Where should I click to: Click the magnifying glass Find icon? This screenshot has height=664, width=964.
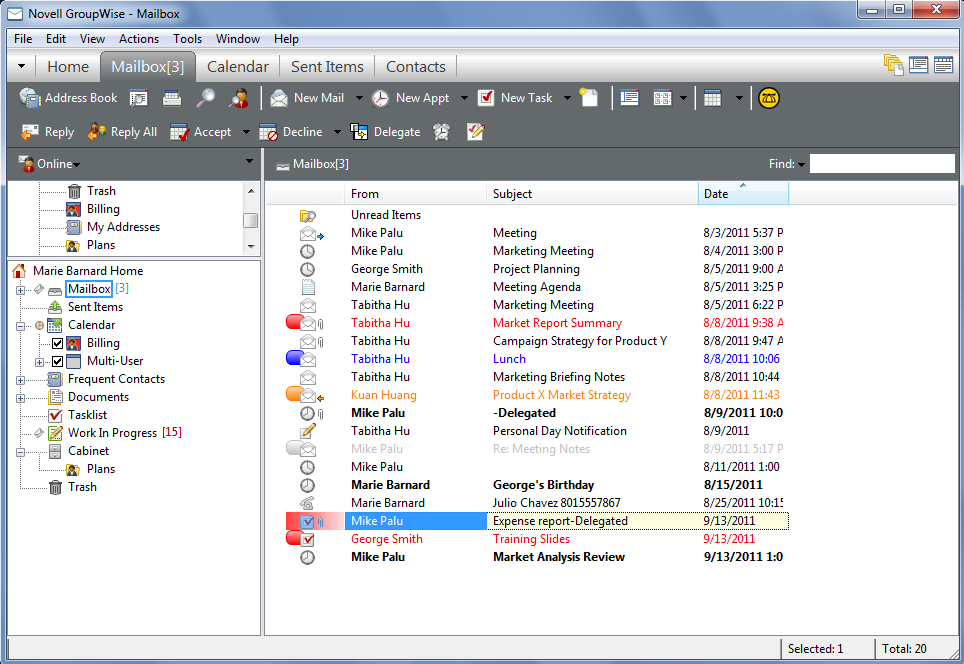205,98
